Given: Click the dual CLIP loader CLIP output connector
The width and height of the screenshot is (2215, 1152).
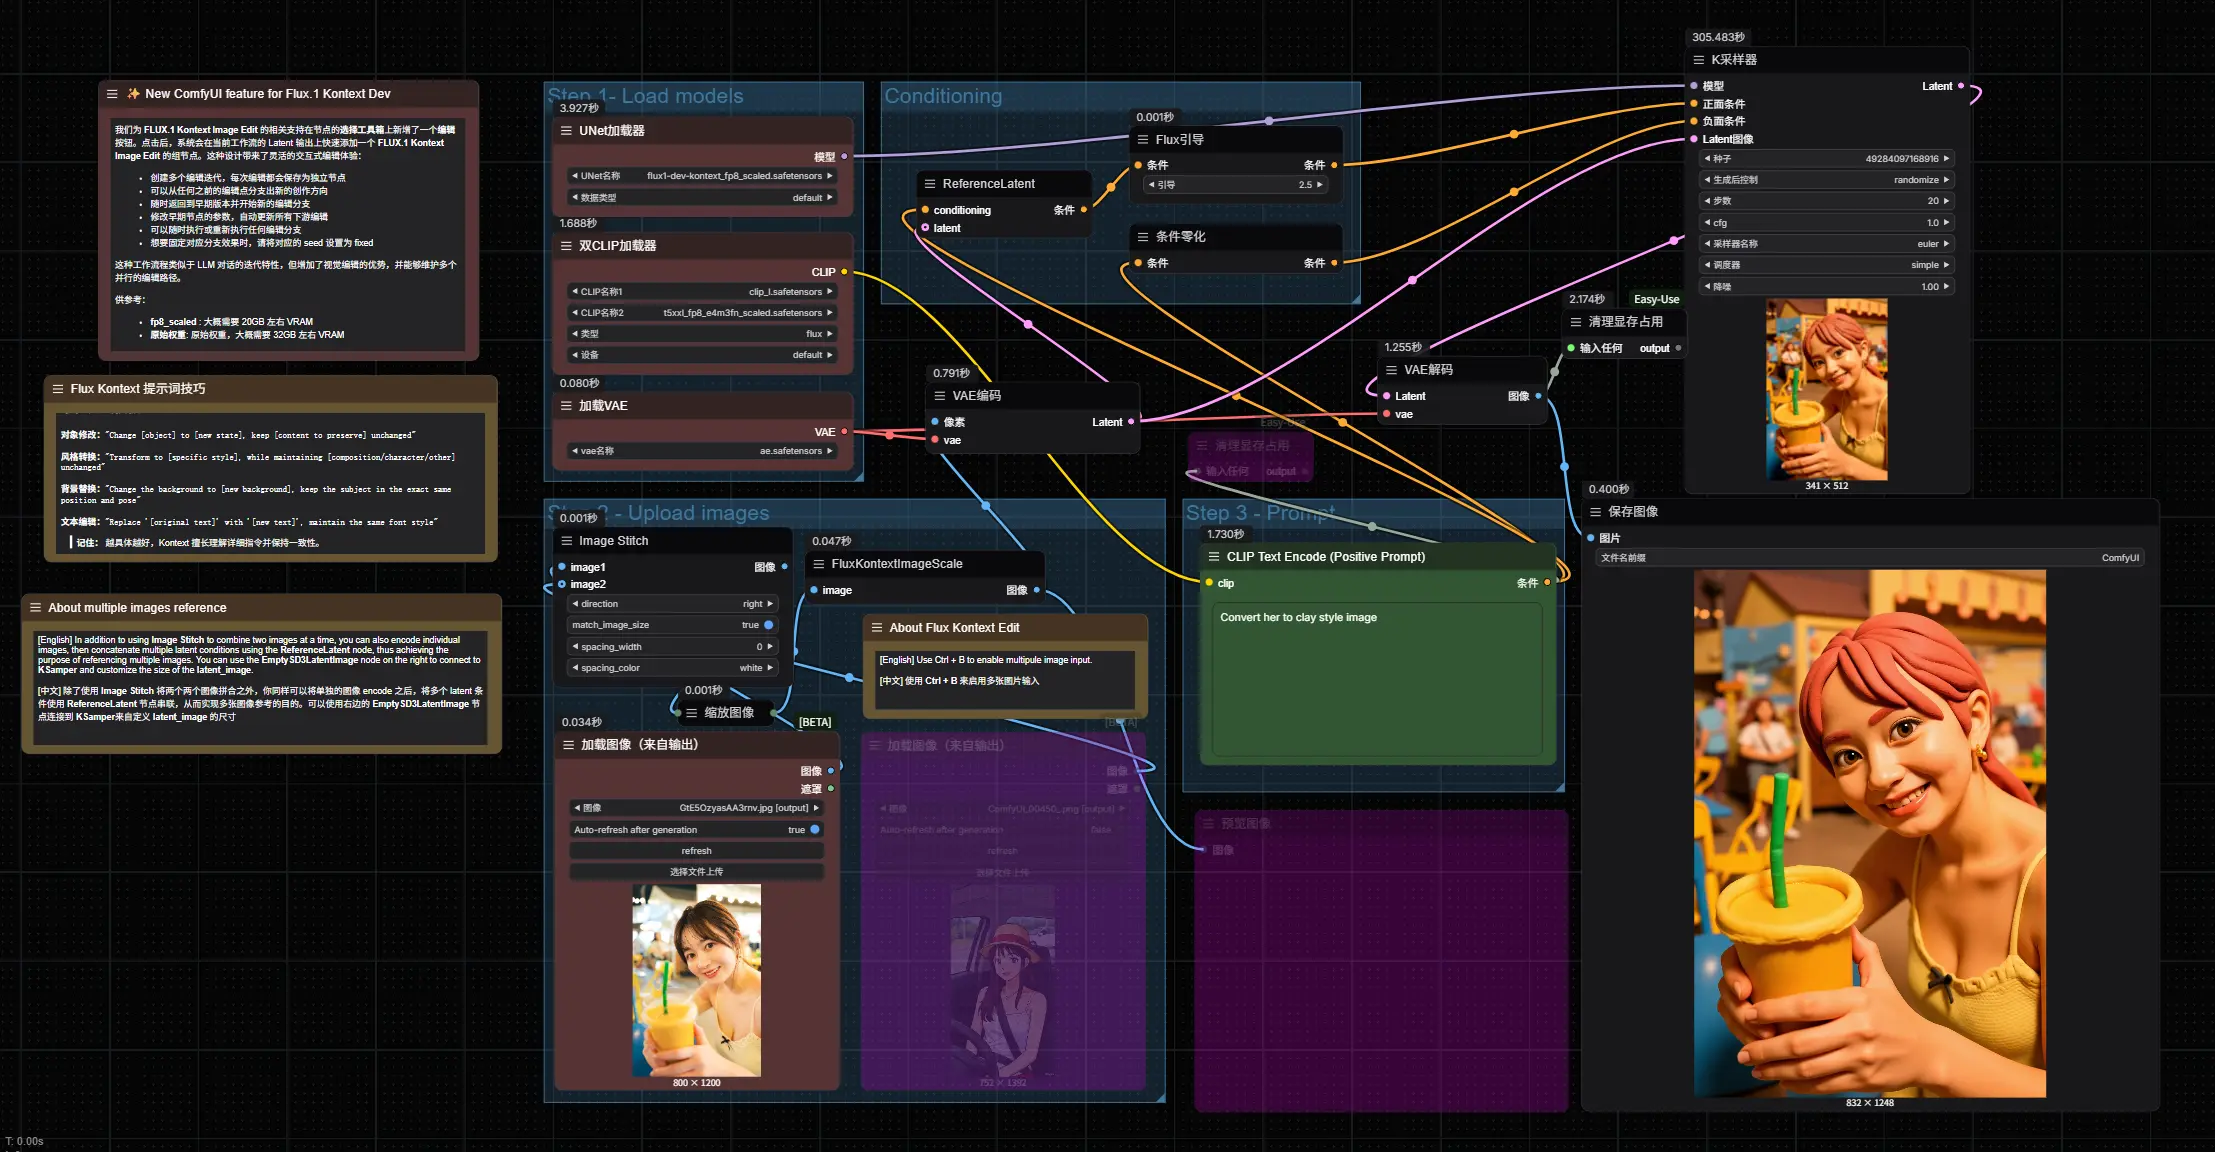Looking at the screenshot, I should [844, 272].
